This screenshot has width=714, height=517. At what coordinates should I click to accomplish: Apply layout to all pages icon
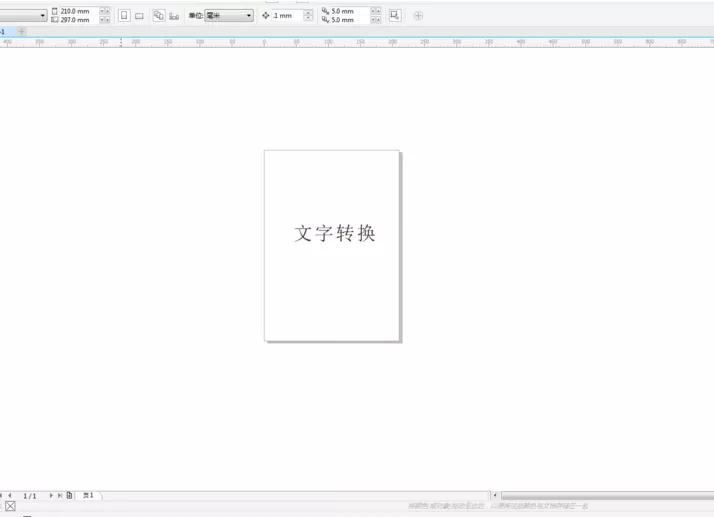tap(158, 15)
